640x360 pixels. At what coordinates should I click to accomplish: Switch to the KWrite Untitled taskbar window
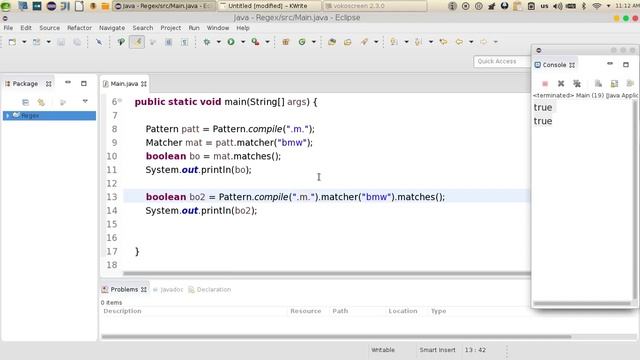pyautogui.click(x=269, y=6)
